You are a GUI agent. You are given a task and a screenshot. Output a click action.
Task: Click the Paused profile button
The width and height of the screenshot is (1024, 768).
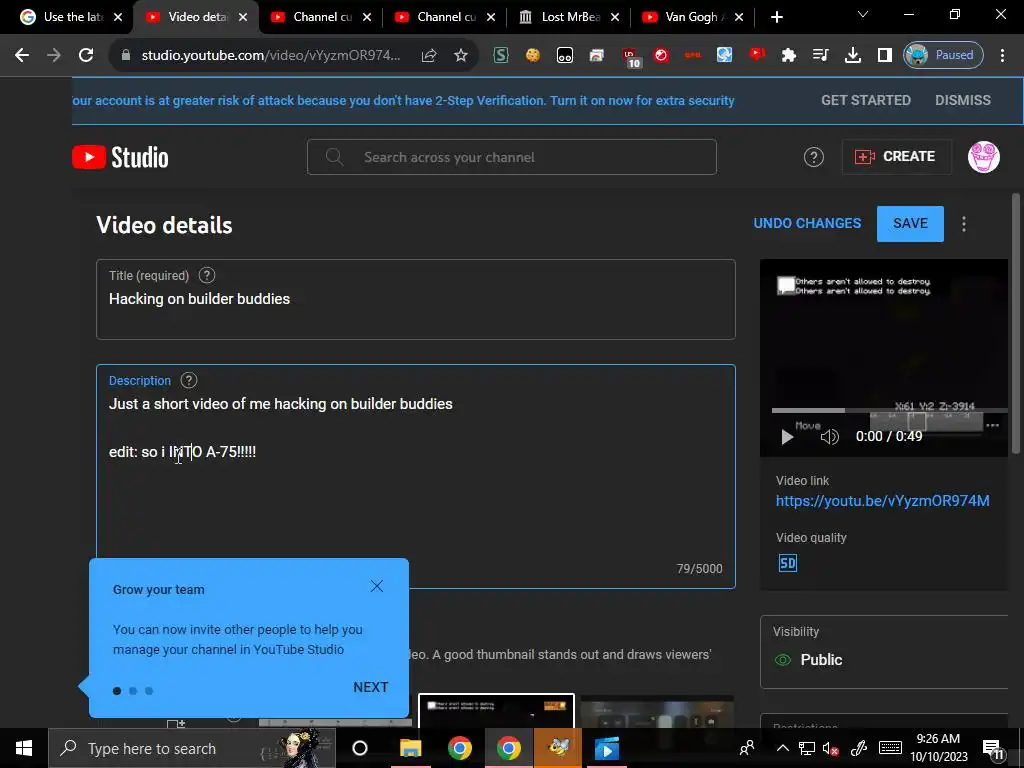[x=942, y=56]
